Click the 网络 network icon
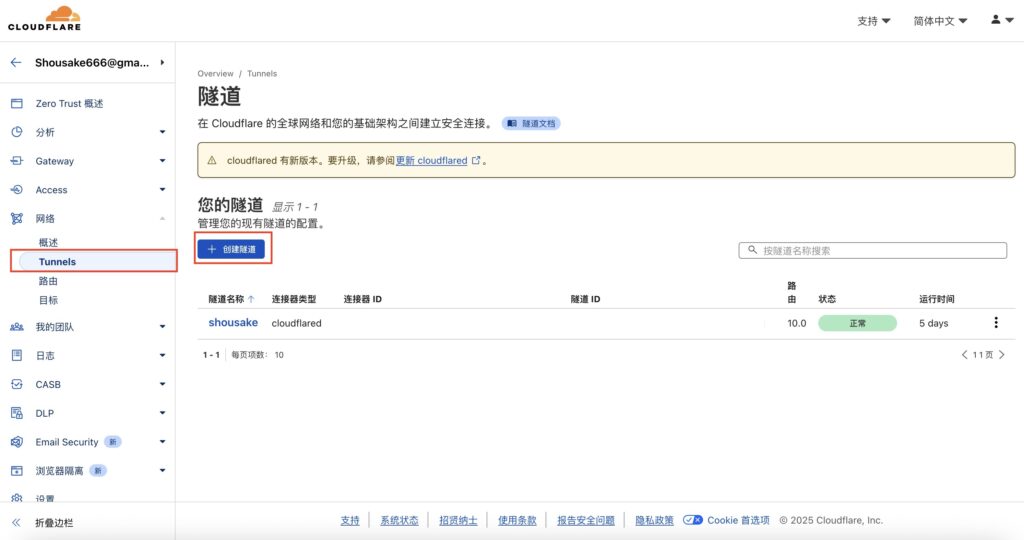 [17, 218]
